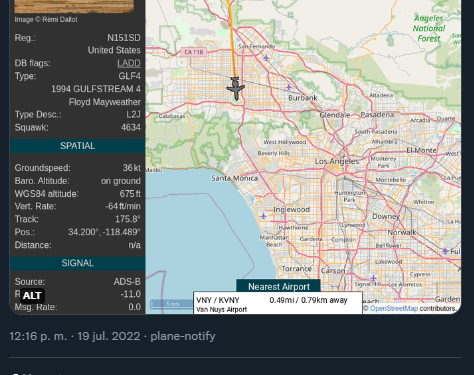The height and width of the screenshot is (375, 474).
Task: Click the Burbank airport plane marker
Action: pyautogui.click(x=289, y=88)
